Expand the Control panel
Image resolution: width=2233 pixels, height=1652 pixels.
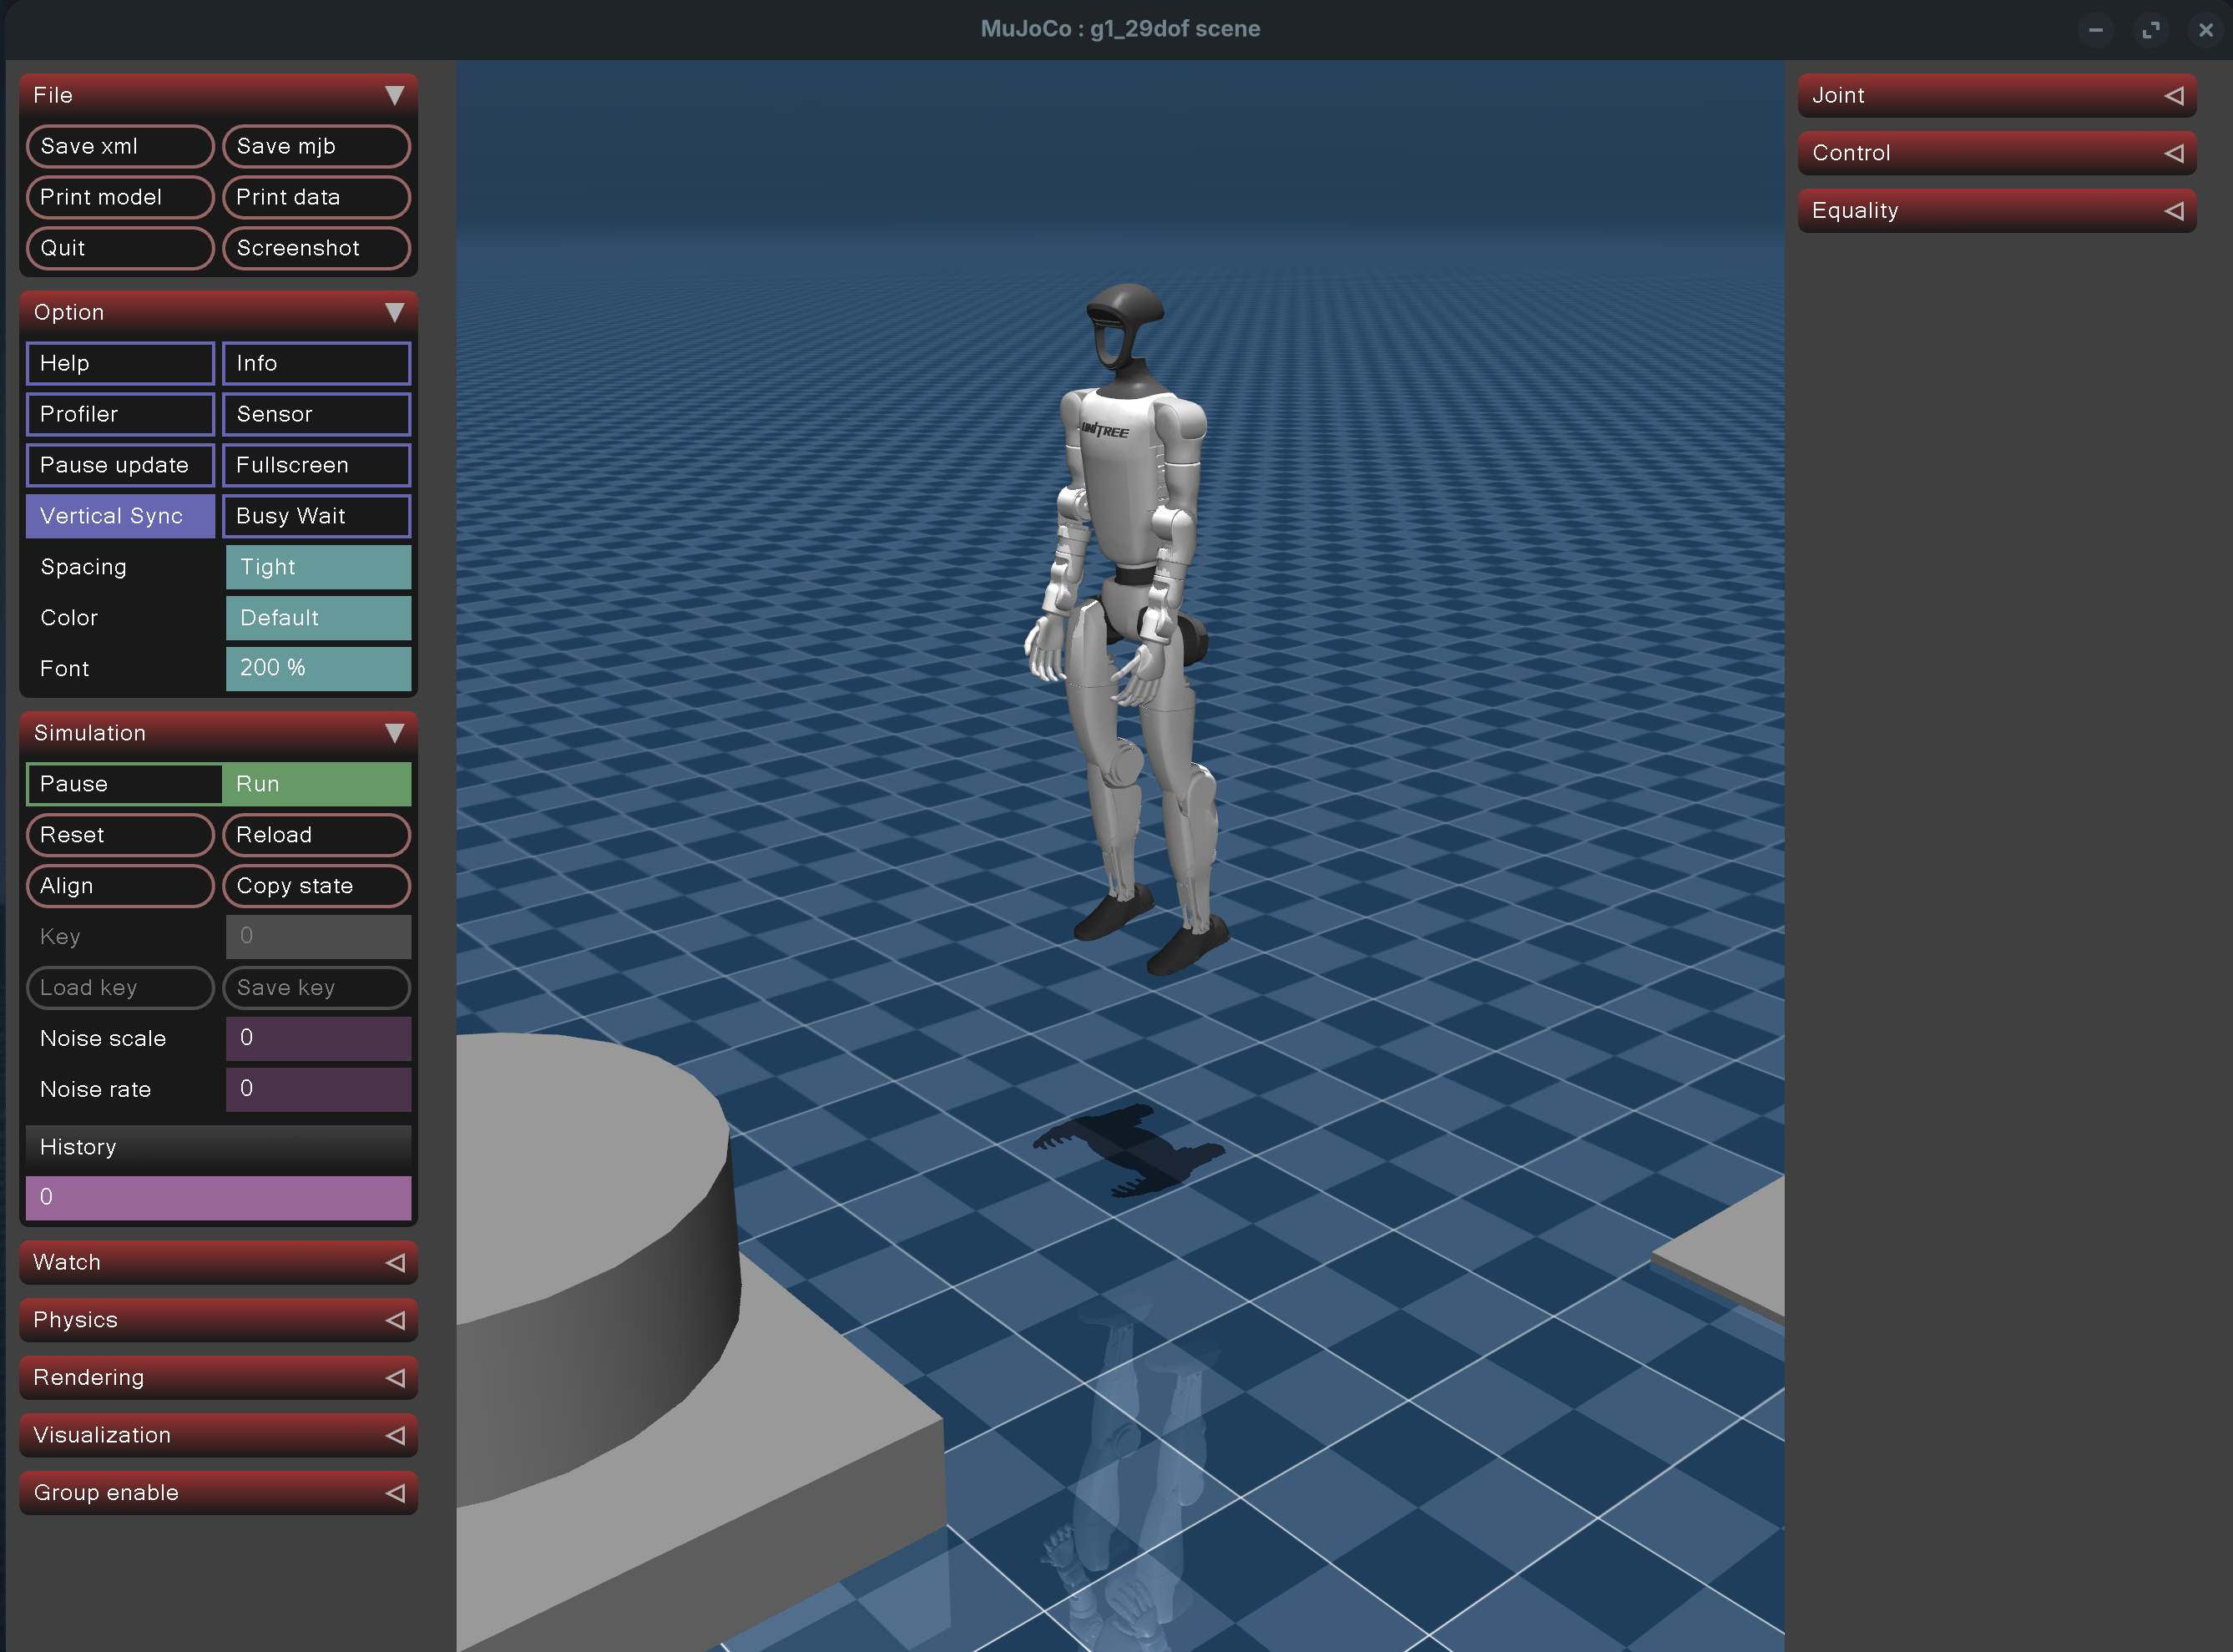[1997, 153]
